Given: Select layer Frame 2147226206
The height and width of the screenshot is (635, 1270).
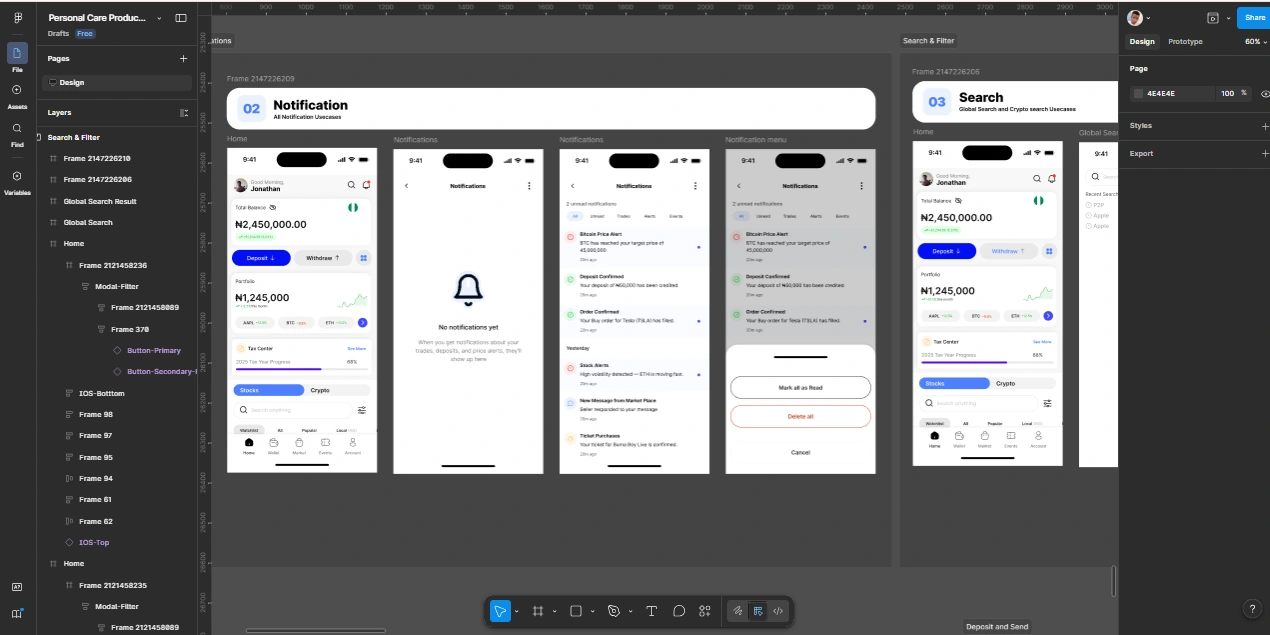Looking at the screenshot, I should click(x=97, y=179).
